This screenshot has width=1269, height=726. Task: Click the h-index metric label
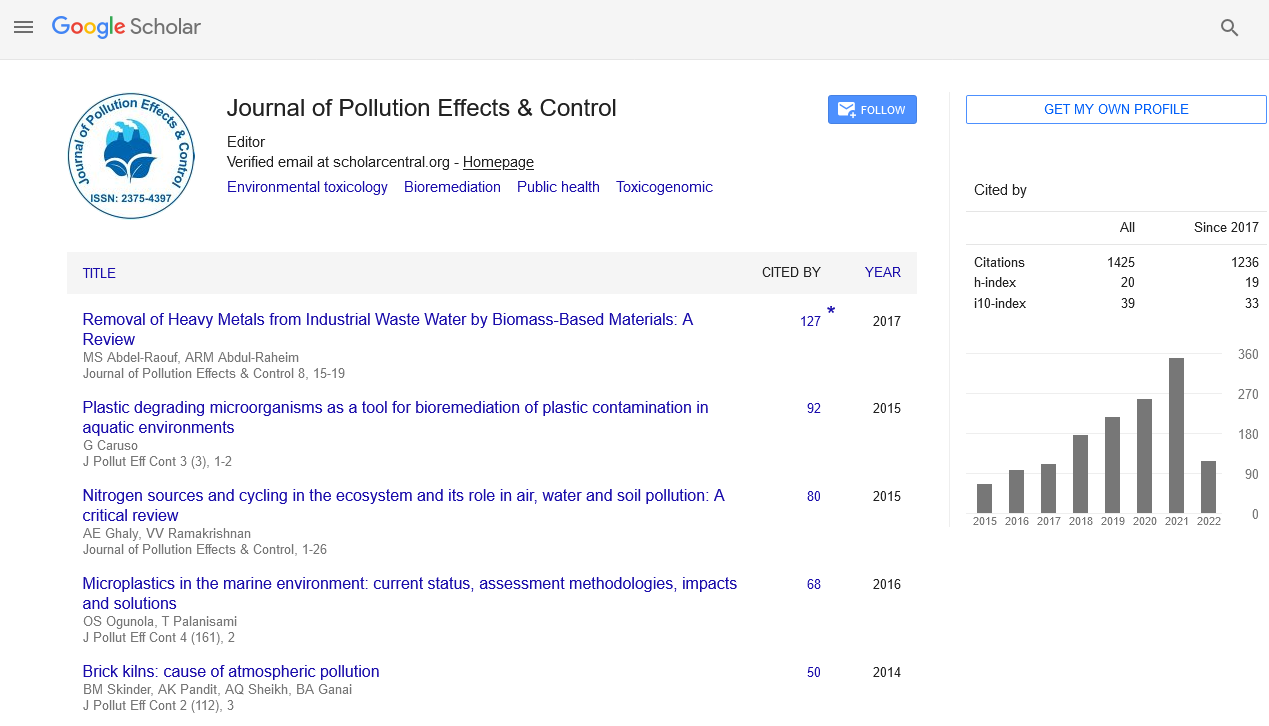coord(995,283)
